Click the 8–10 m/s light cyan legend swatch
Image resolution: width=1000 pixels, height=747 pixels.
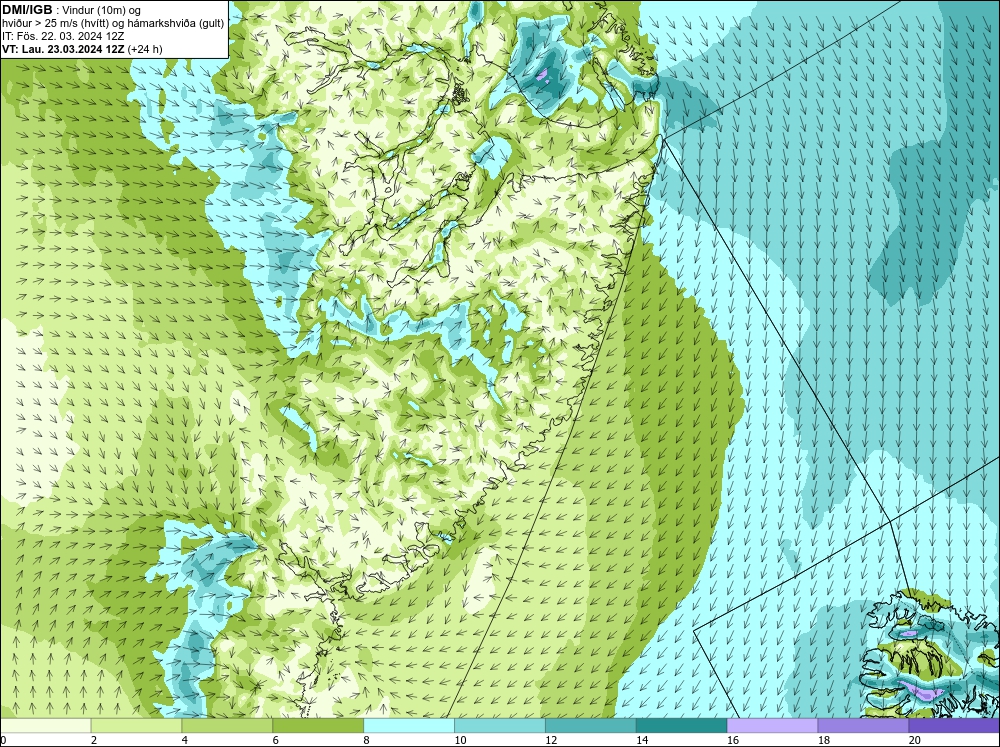[x=409, y=725]
